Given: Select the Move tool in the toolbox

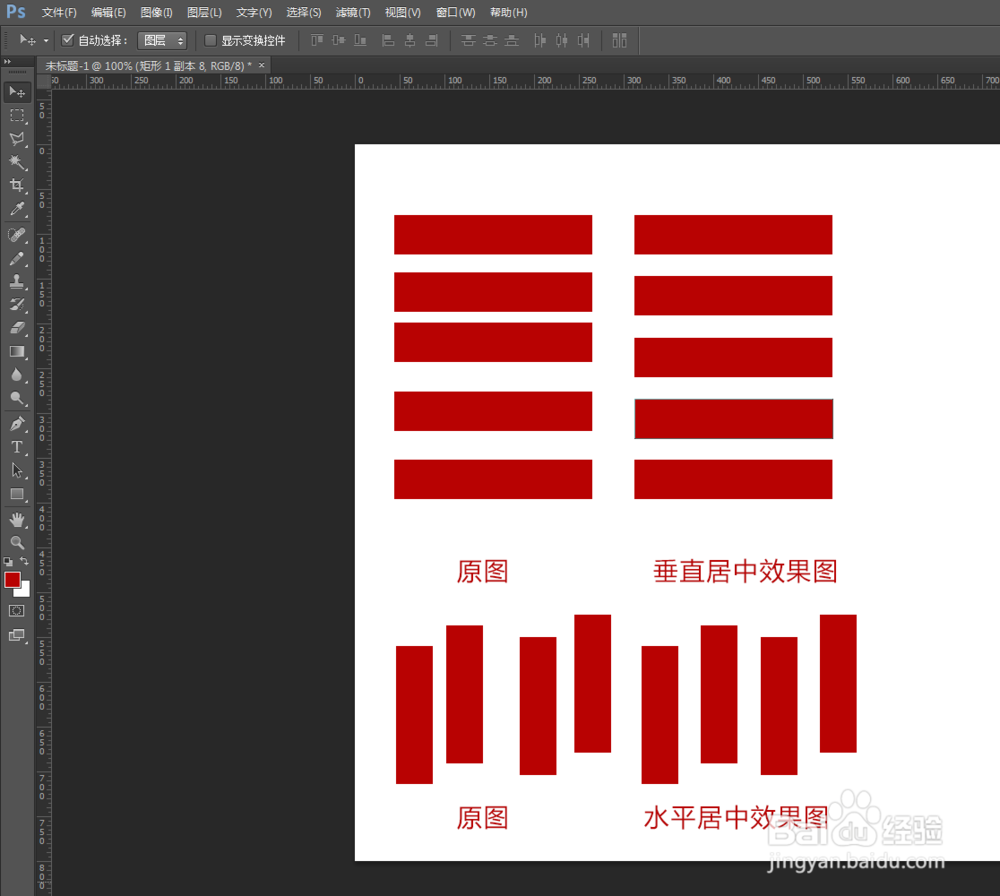Looking at the screenshot, I should tap(17, 92).
